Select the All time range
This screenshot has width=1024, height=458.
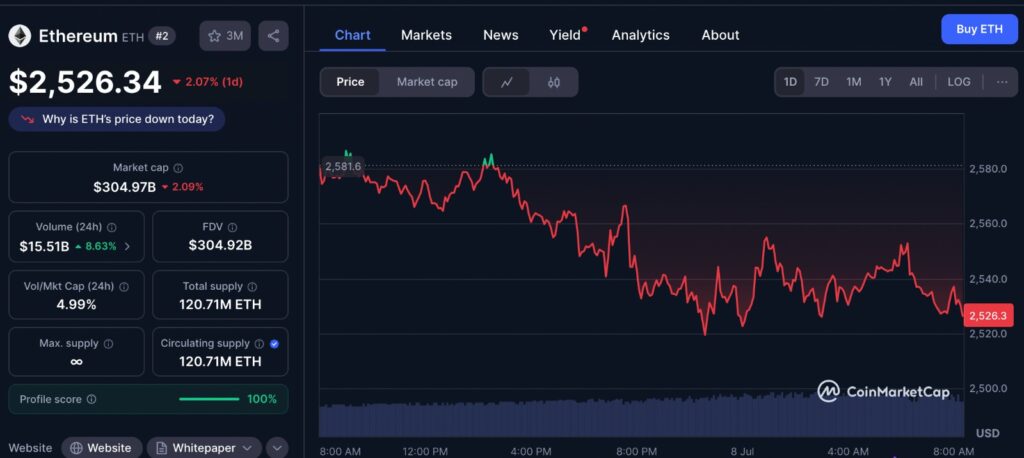pyautogui.click(x=916, y=82)
